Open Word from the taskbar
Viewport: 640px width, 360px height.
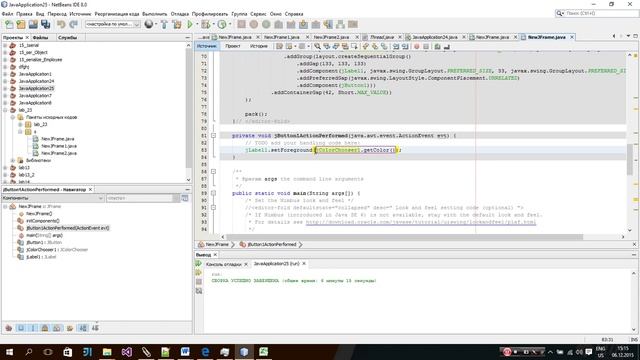point(185,351)
